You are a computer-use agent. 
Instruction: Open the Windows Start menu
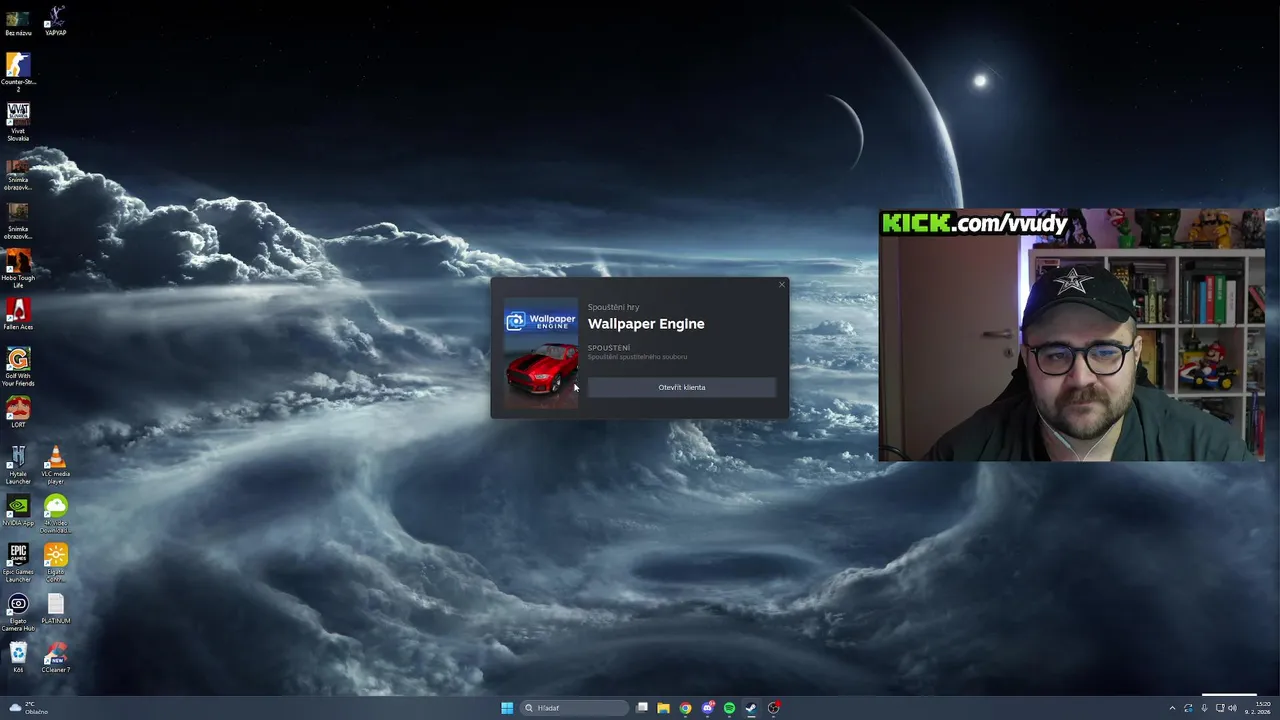point(507,708)
